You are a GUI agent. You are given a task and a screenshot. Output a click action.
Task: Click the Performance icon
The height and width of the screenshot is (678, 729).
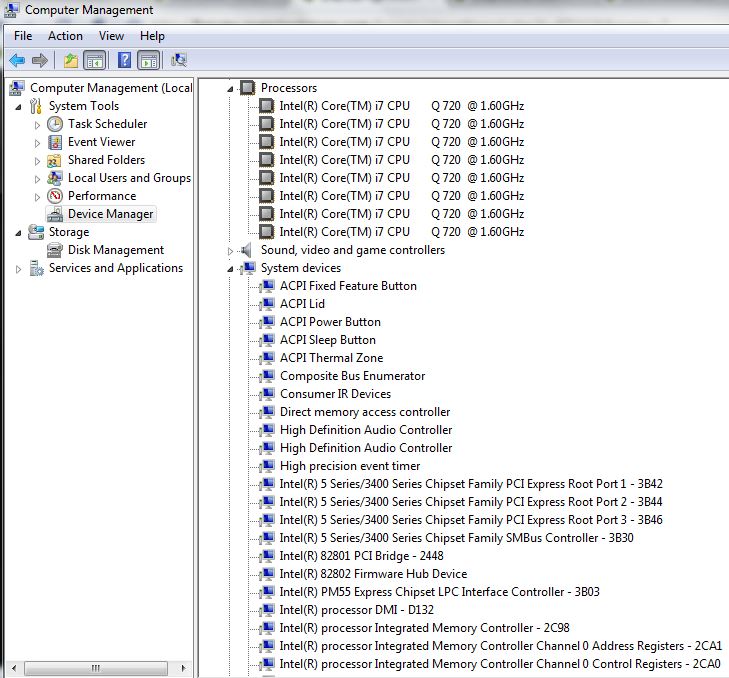[55, 196]
